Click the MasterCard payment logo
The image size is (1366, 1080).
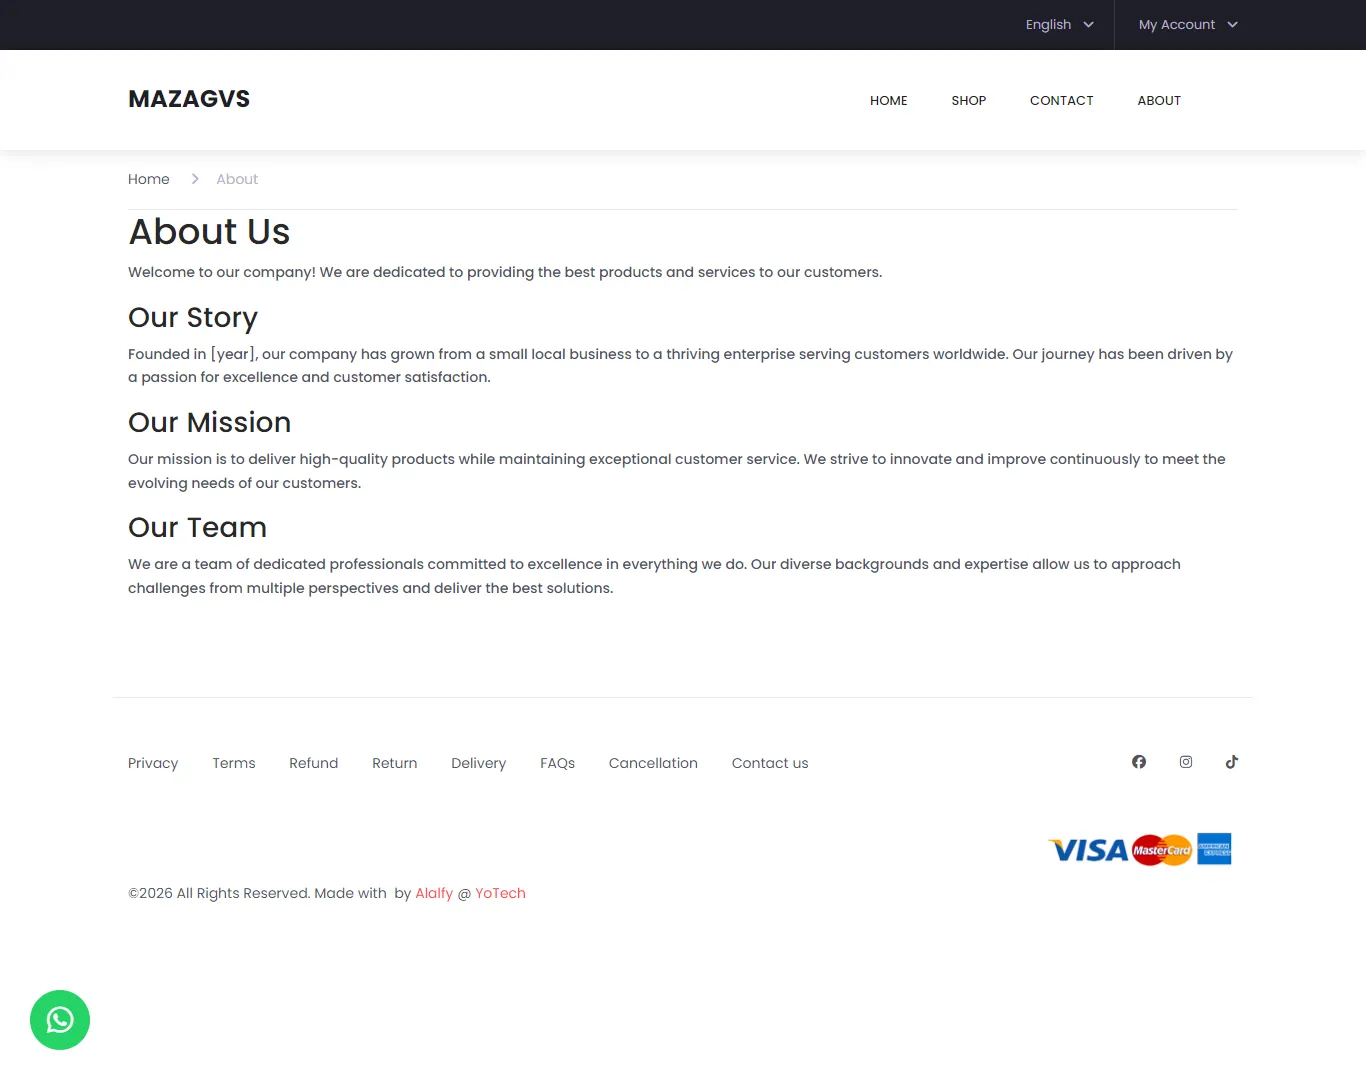pos(1161,850)
